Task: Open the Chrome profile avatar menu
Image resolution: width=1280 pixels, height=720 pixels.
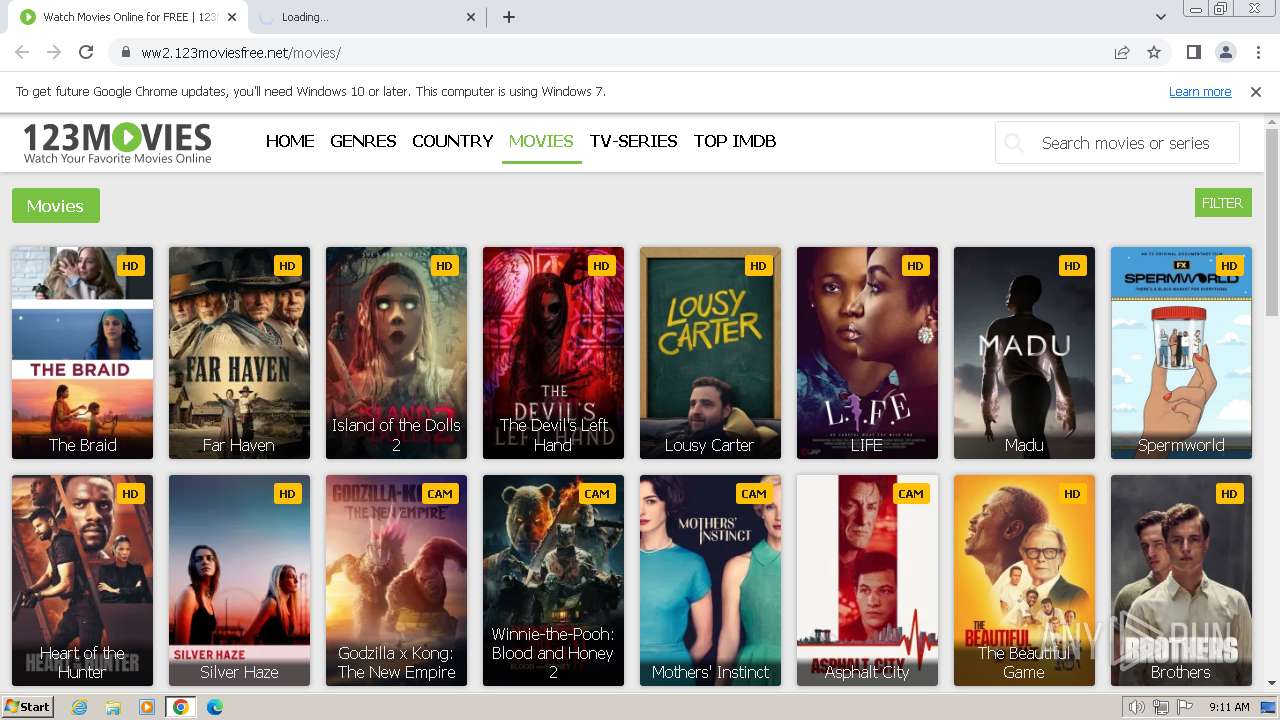Action: click(x=1225, y=53)
